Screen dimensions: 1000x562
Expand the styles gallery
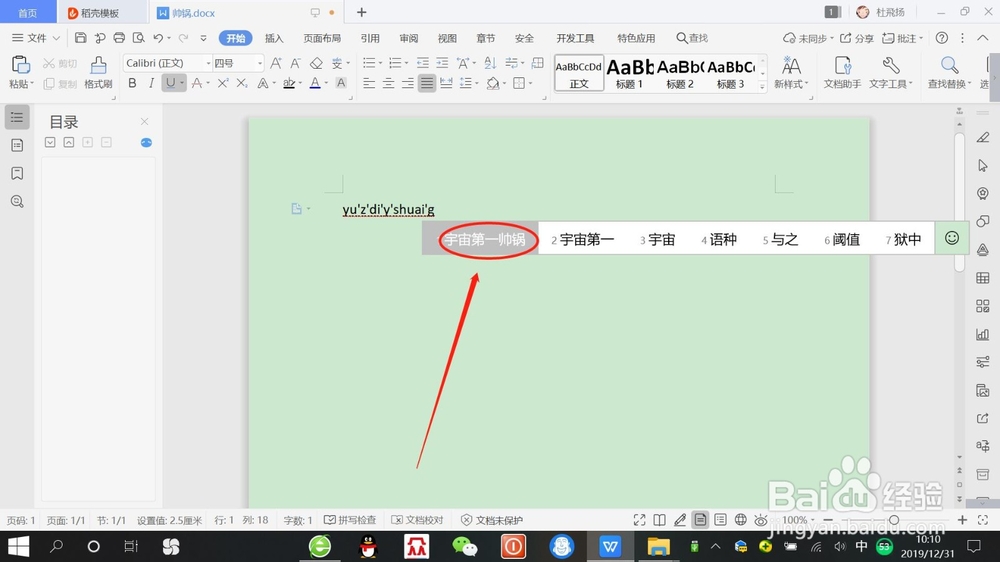[x=762, y=86]
